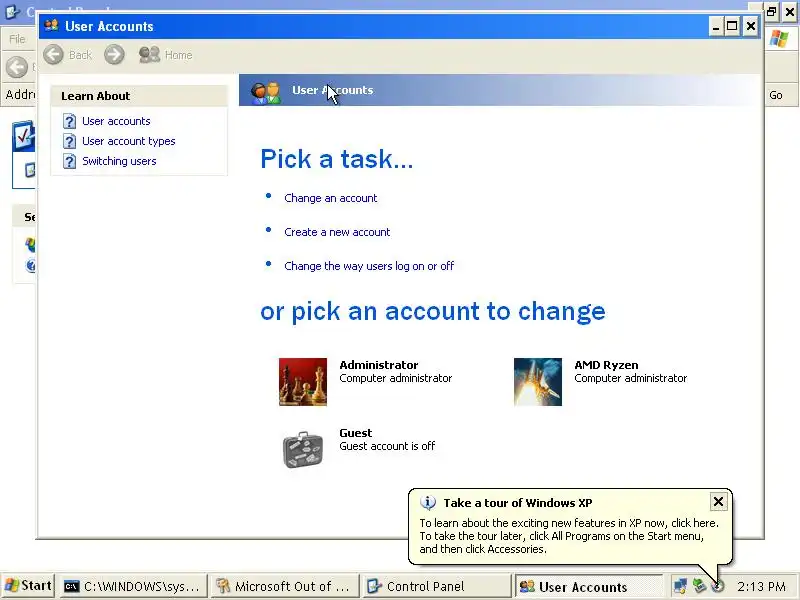
Task: Click the system clock showing 2:13 PM
Action: pyautogui.click(x=762, y=587)
